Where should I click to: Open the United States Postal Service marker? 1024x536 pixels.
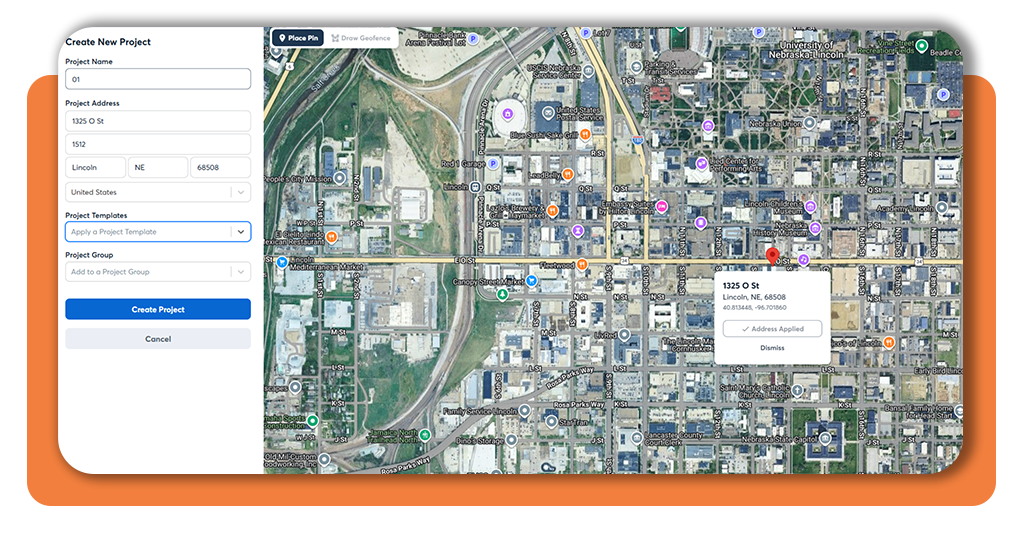coord(549,112)
